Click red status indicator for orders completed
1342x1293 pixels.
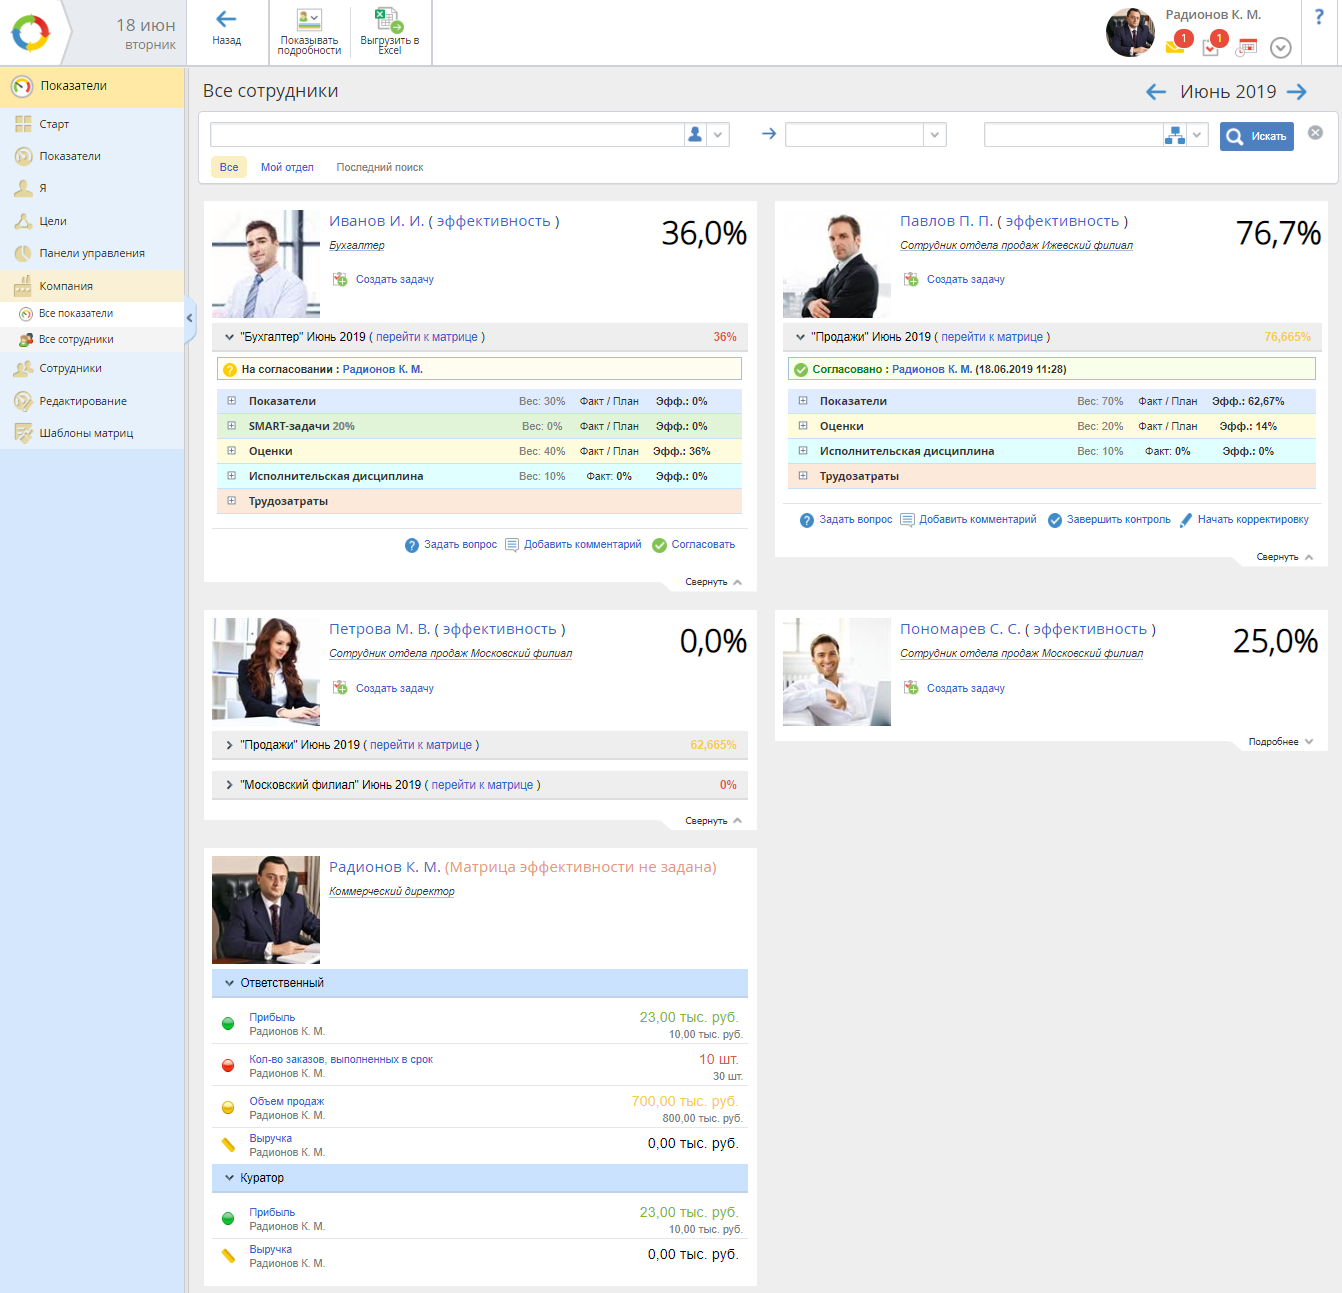coord(228,1066)
